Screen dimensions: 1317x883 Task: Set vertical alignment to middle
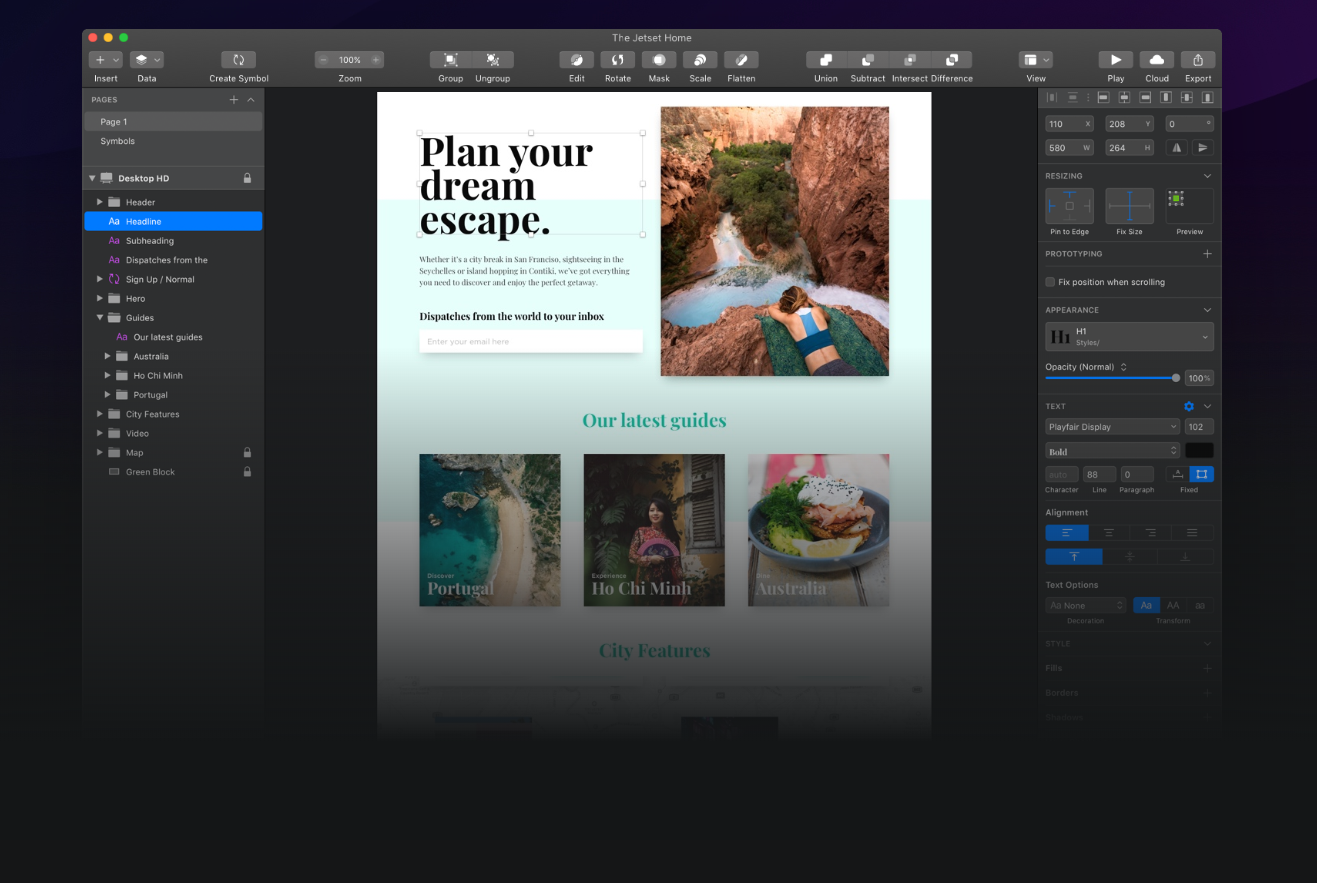click(1130, 557)
